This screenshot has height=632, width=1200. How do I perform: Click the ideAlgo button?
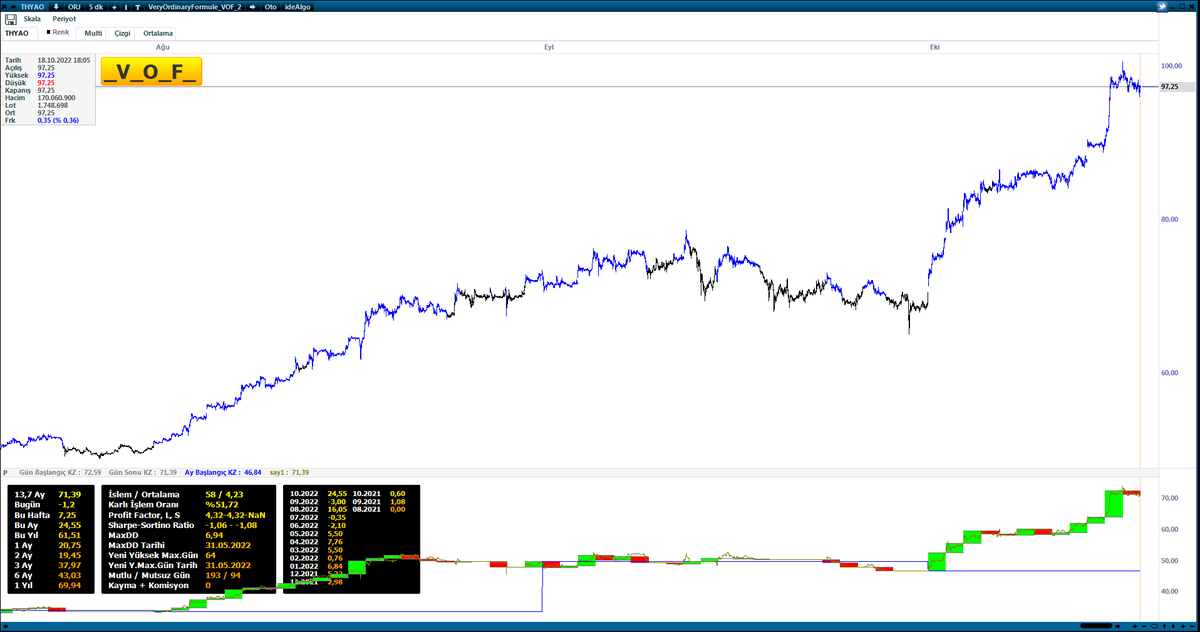(x=297, y=6)
